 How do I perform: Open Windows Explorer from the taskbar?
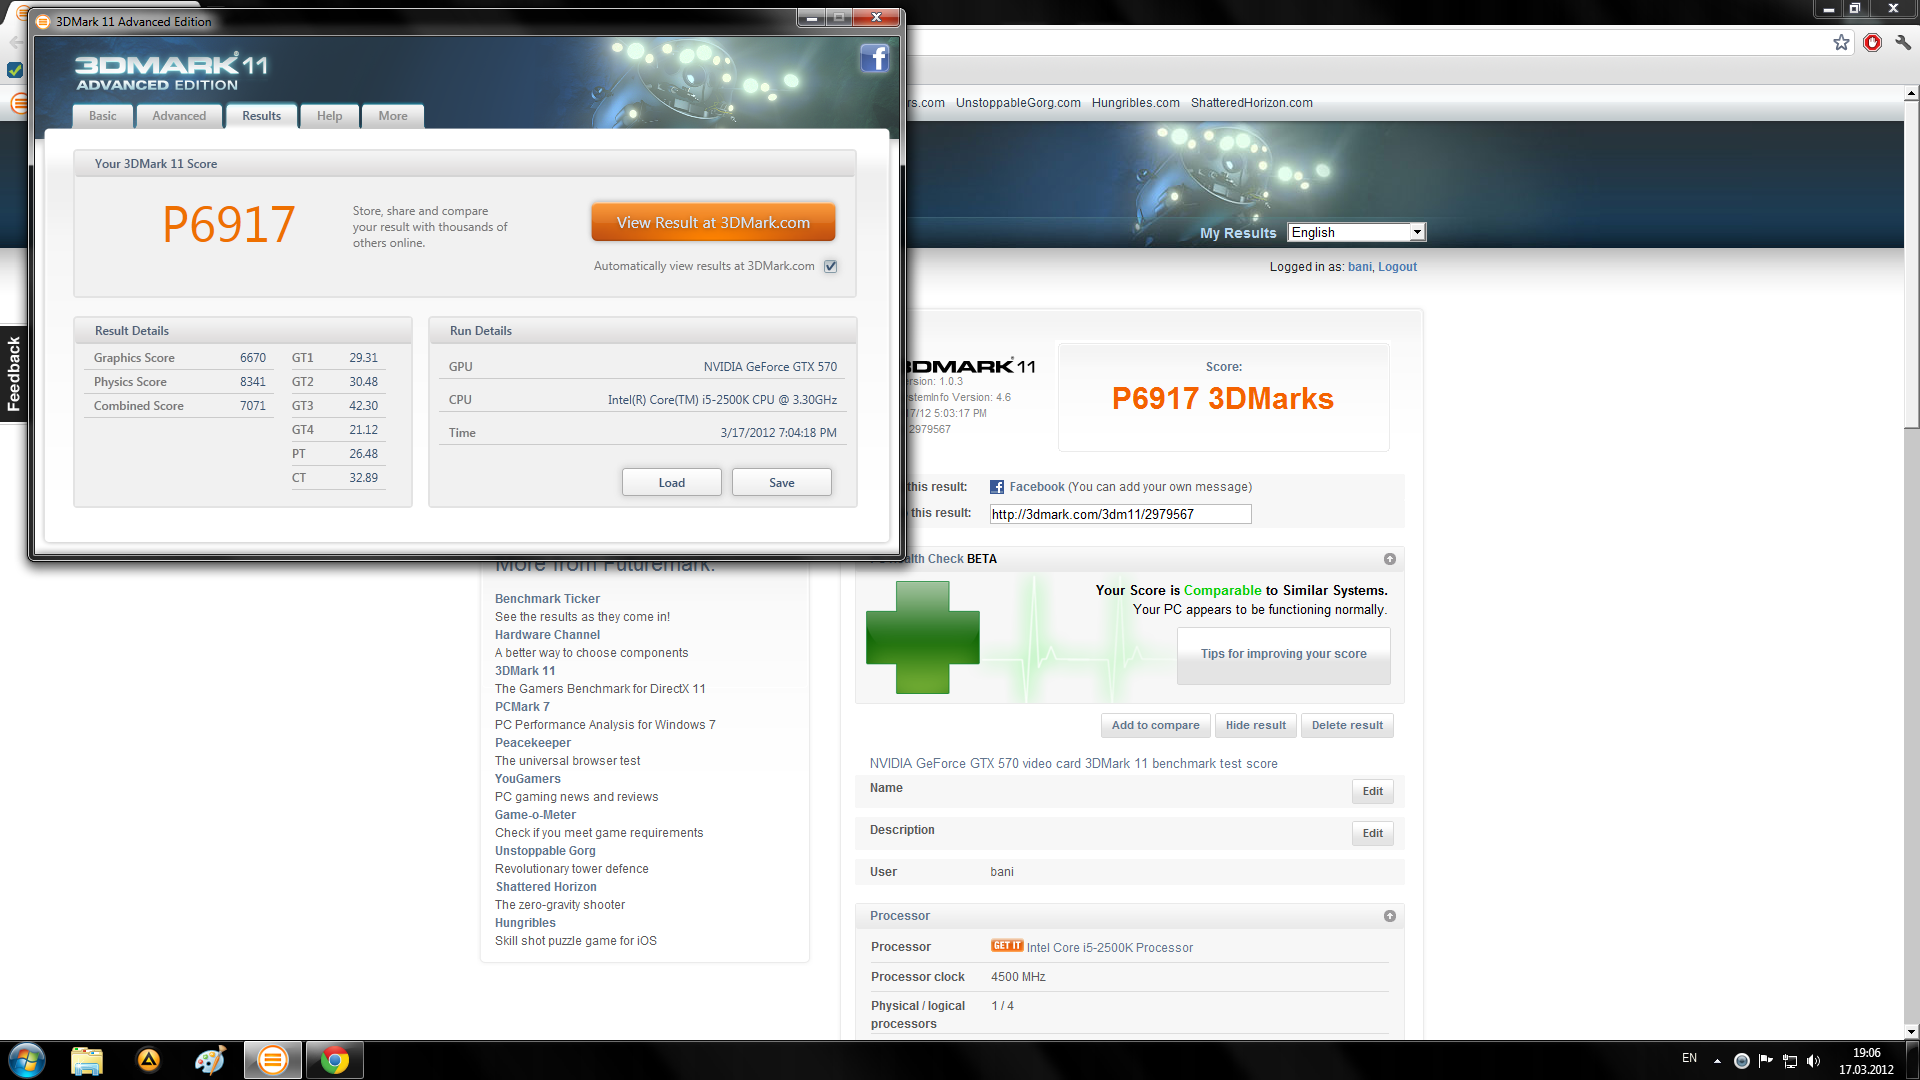pyautogui.click(x=87, y=1060)
